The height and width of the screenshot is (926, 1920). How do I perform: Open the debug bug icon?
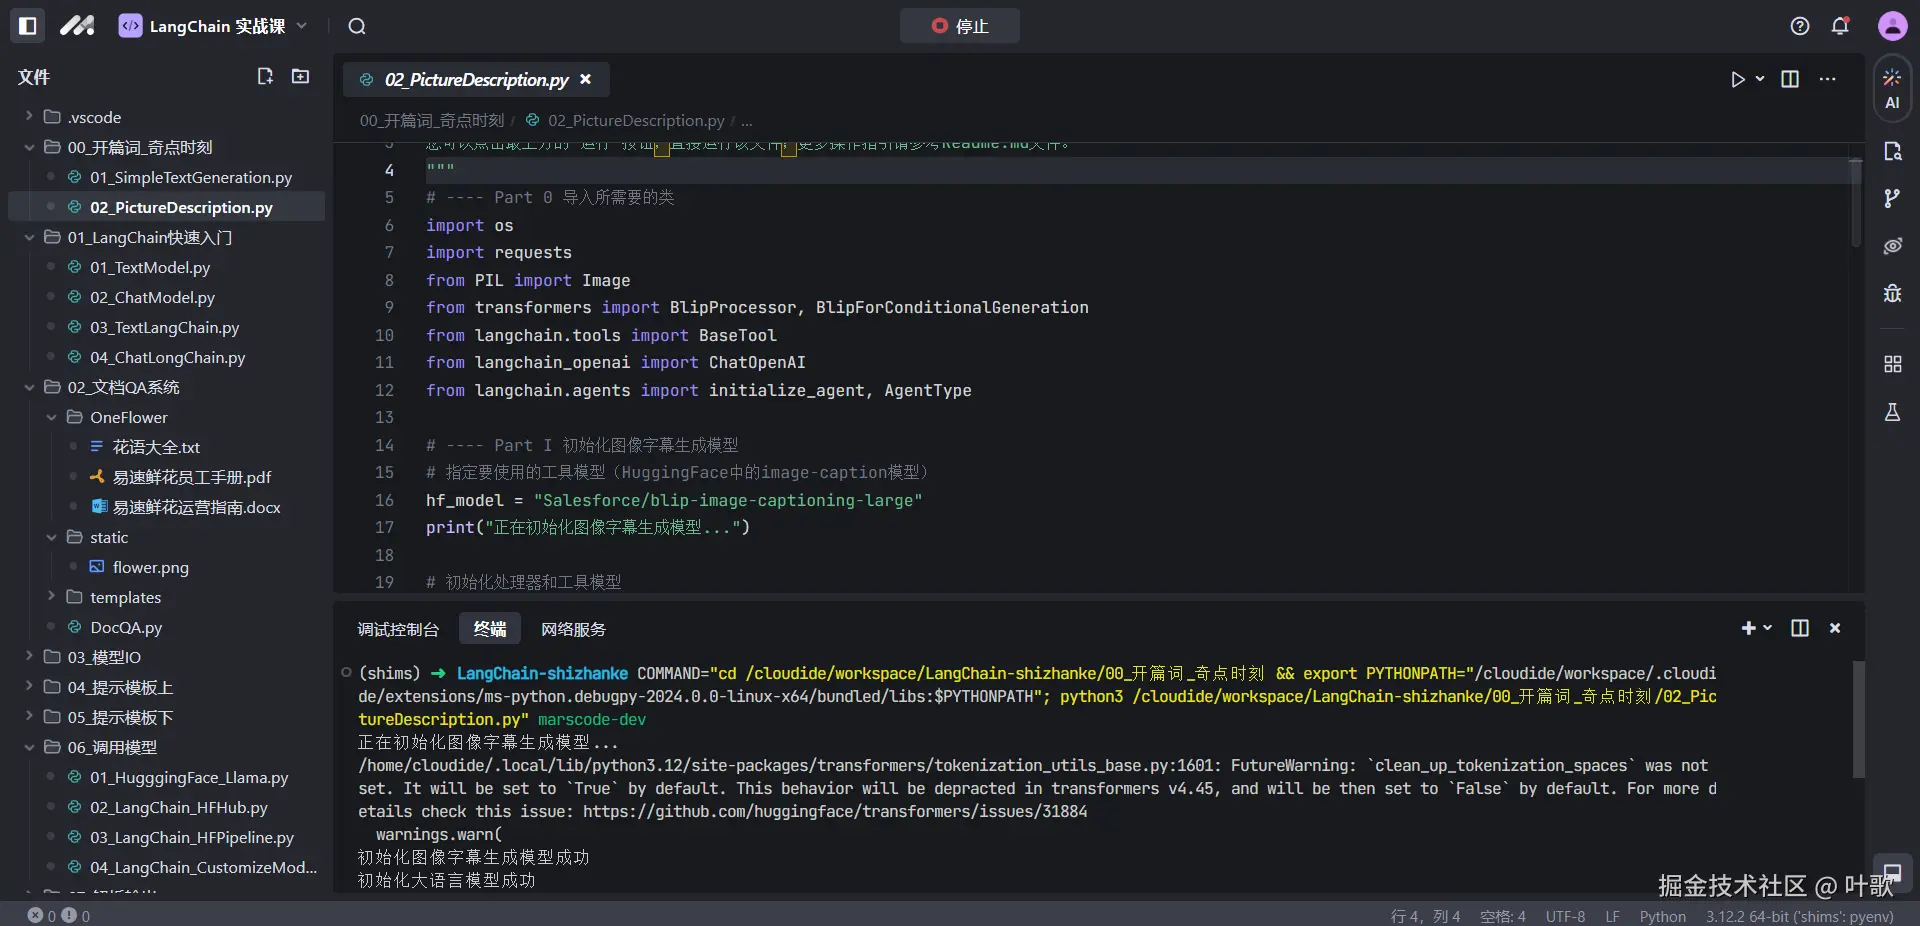click(1892, 293)
